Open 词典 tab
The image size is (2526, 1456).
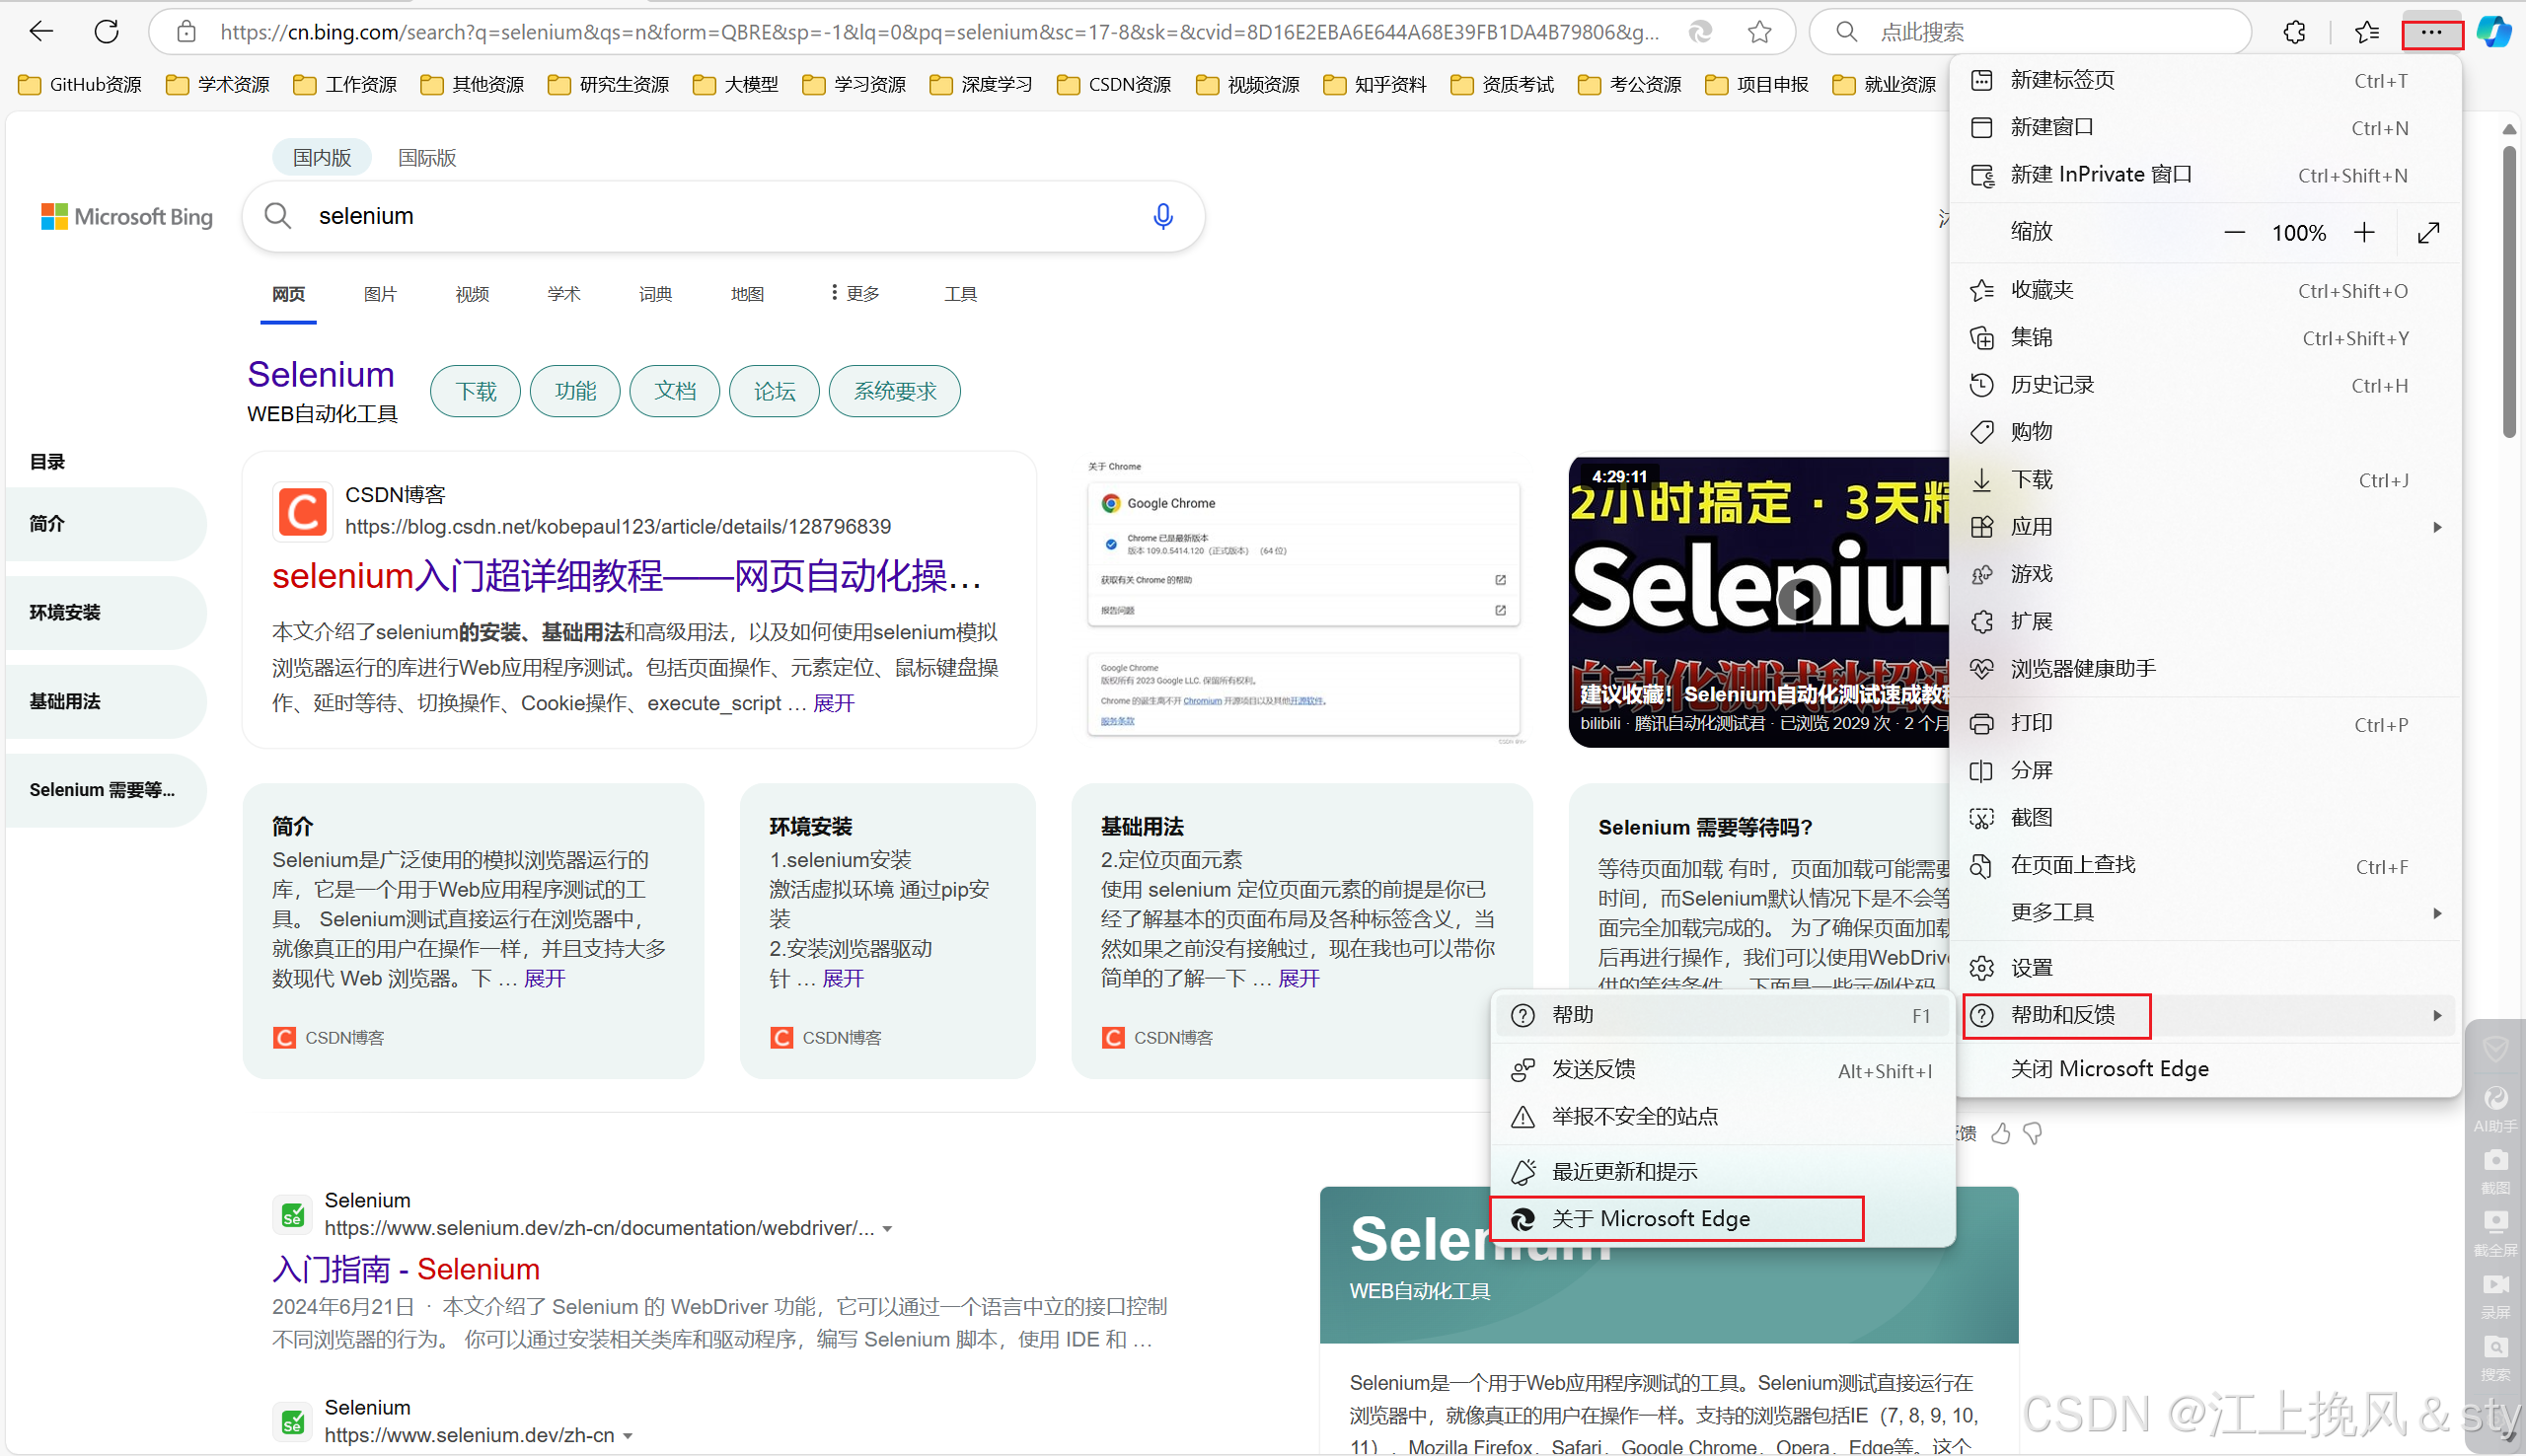655,294
